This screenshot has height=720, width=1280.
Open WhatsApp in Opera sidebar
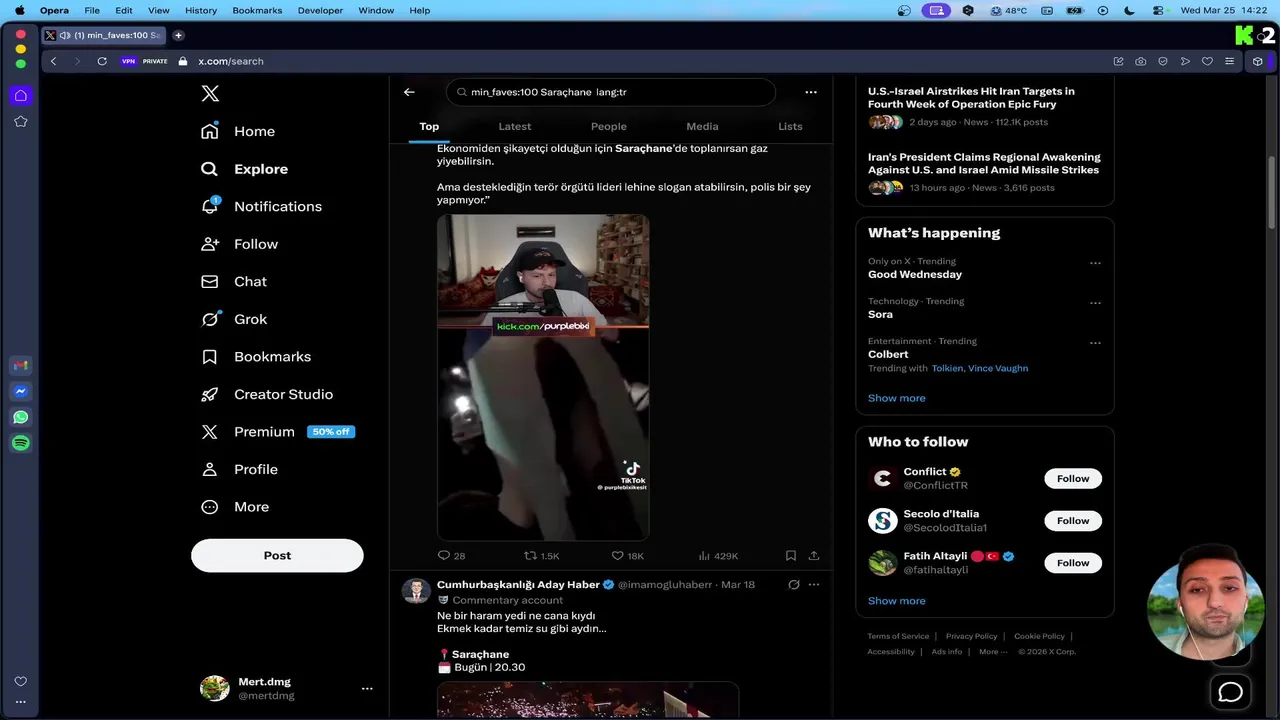coord(21,417)
